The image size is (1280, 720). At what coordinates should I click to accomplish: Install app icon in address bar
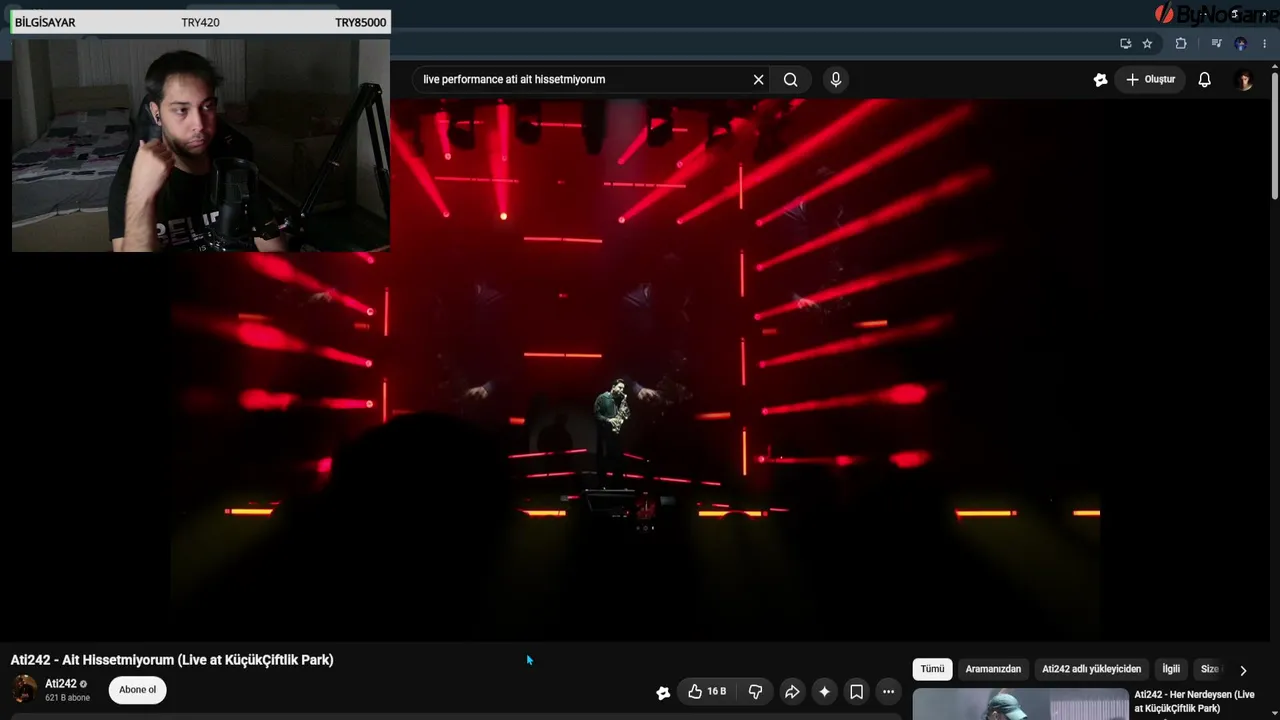point(1126,43)
